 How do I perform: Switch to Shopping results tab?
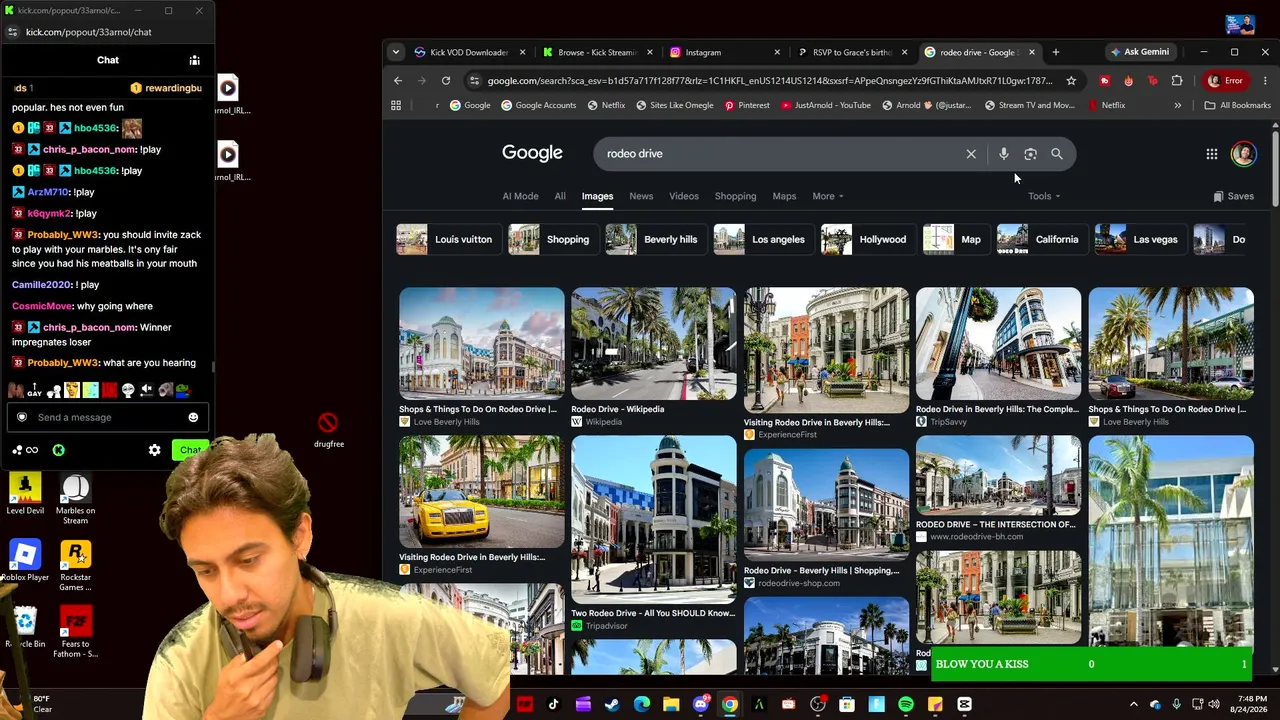[x=735, y=196]
